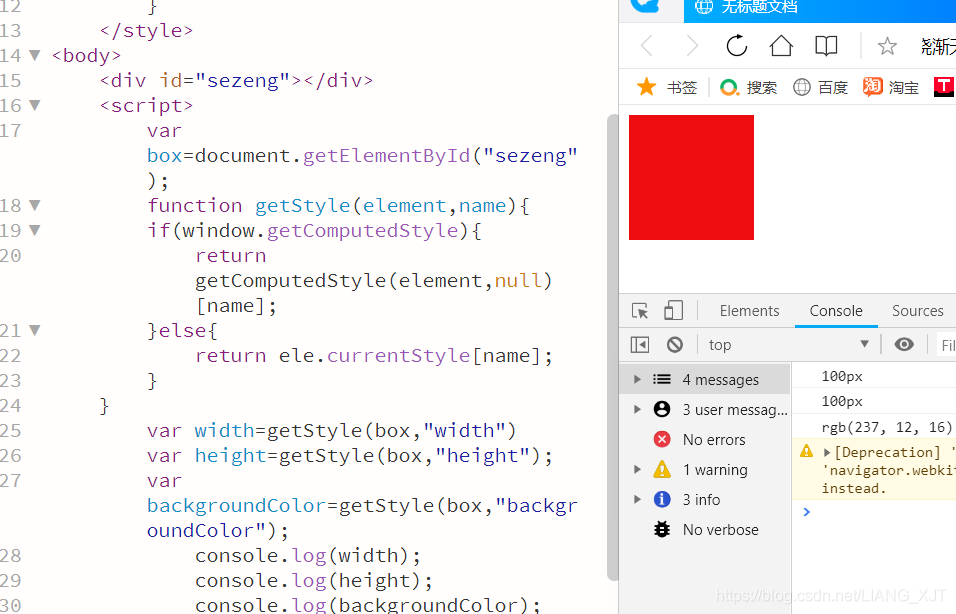Click the red T bookmark icon
Image resolution: width=956 pixels, height=614 pixels.
pos(944,87)
